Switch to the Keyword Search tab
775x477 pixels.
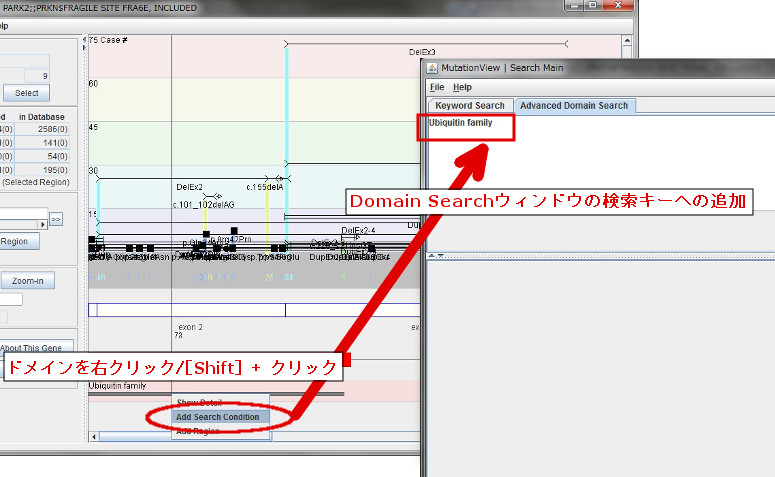point(469,105)
